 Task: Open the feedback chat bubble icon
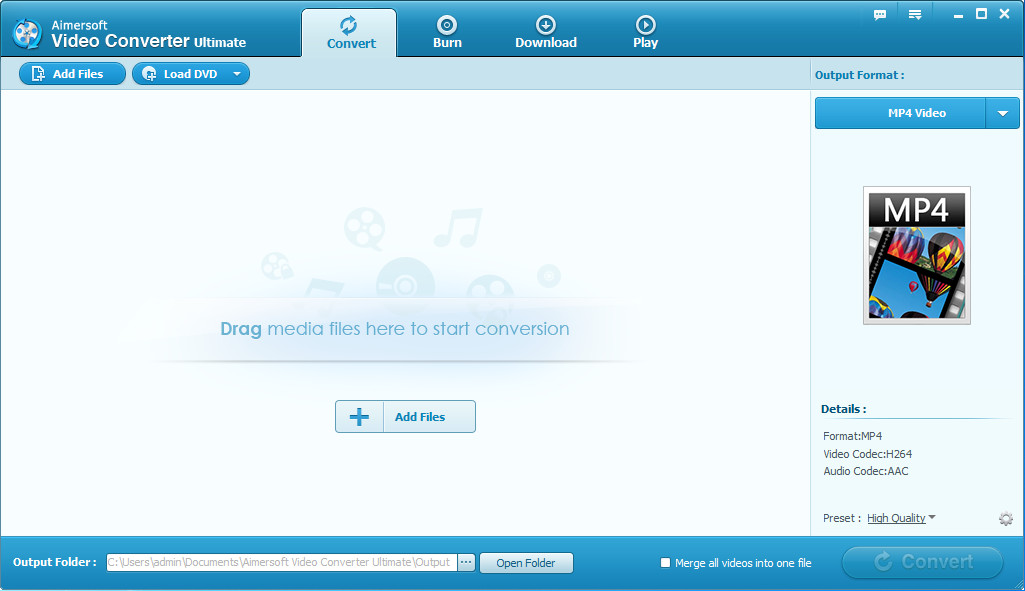pyautogui.click(x=880, y=14)
